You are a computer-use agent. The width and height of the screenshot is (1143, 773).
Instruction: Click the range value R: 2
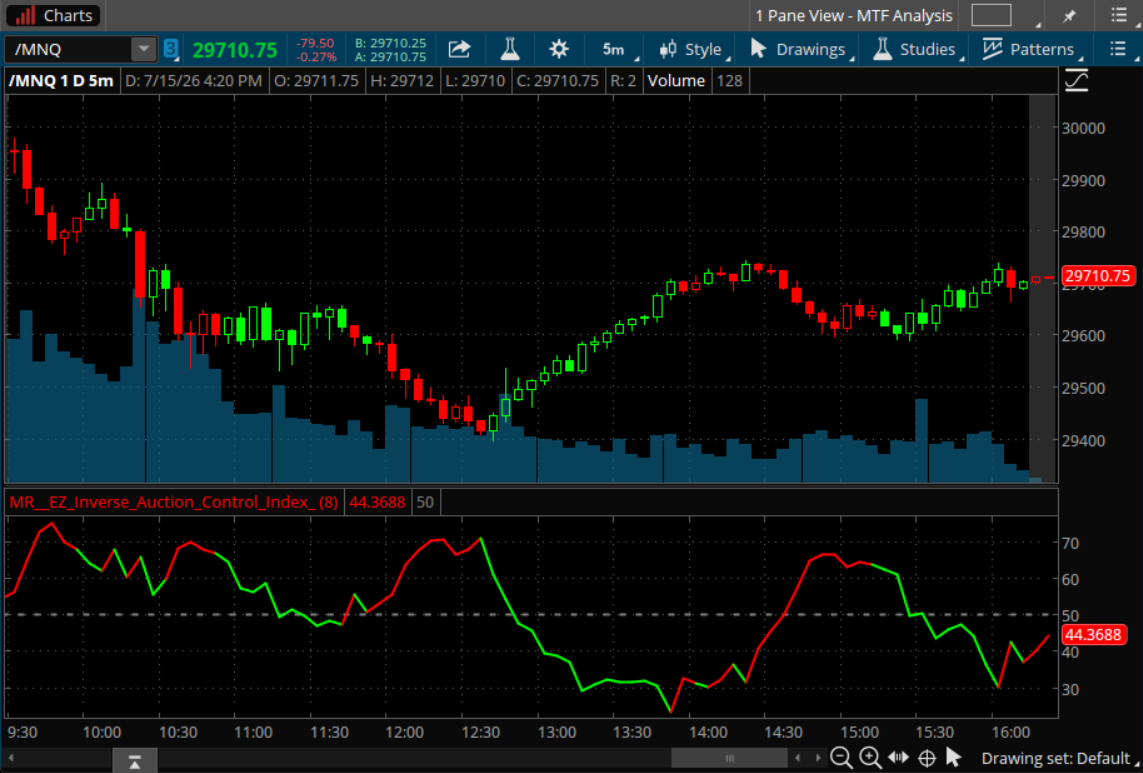coord(622,81)
